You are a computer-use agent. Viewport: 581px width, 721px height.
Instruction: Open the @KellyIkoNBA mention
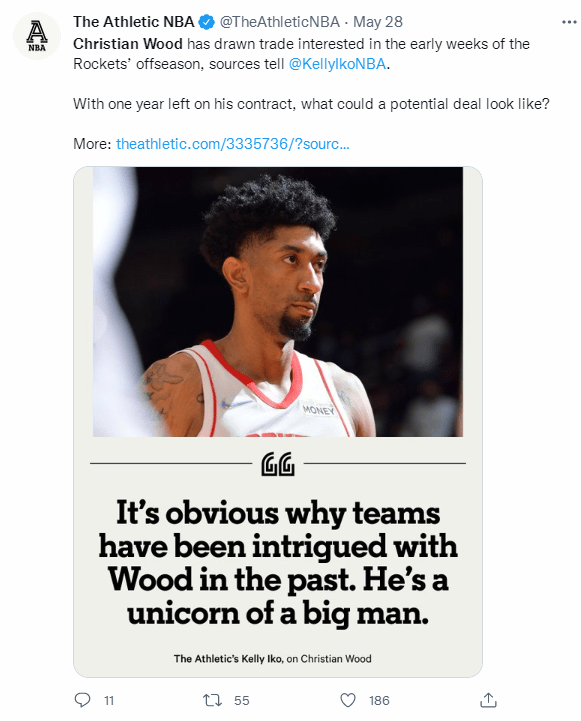(337, 64)
